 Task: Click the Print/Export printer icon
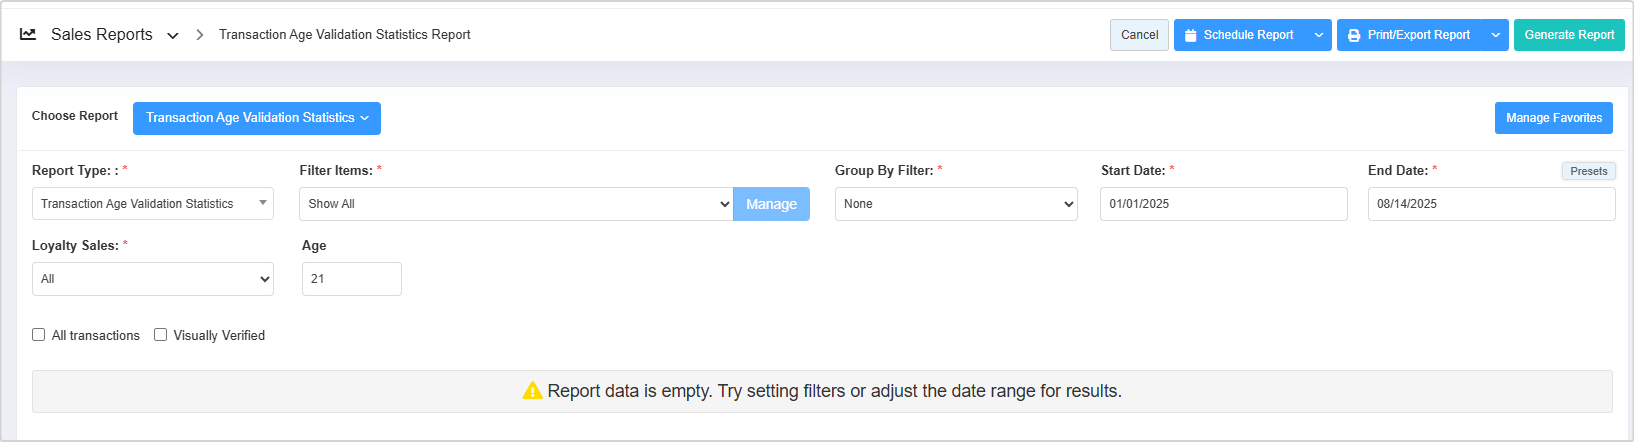[x=1354, y=35]
